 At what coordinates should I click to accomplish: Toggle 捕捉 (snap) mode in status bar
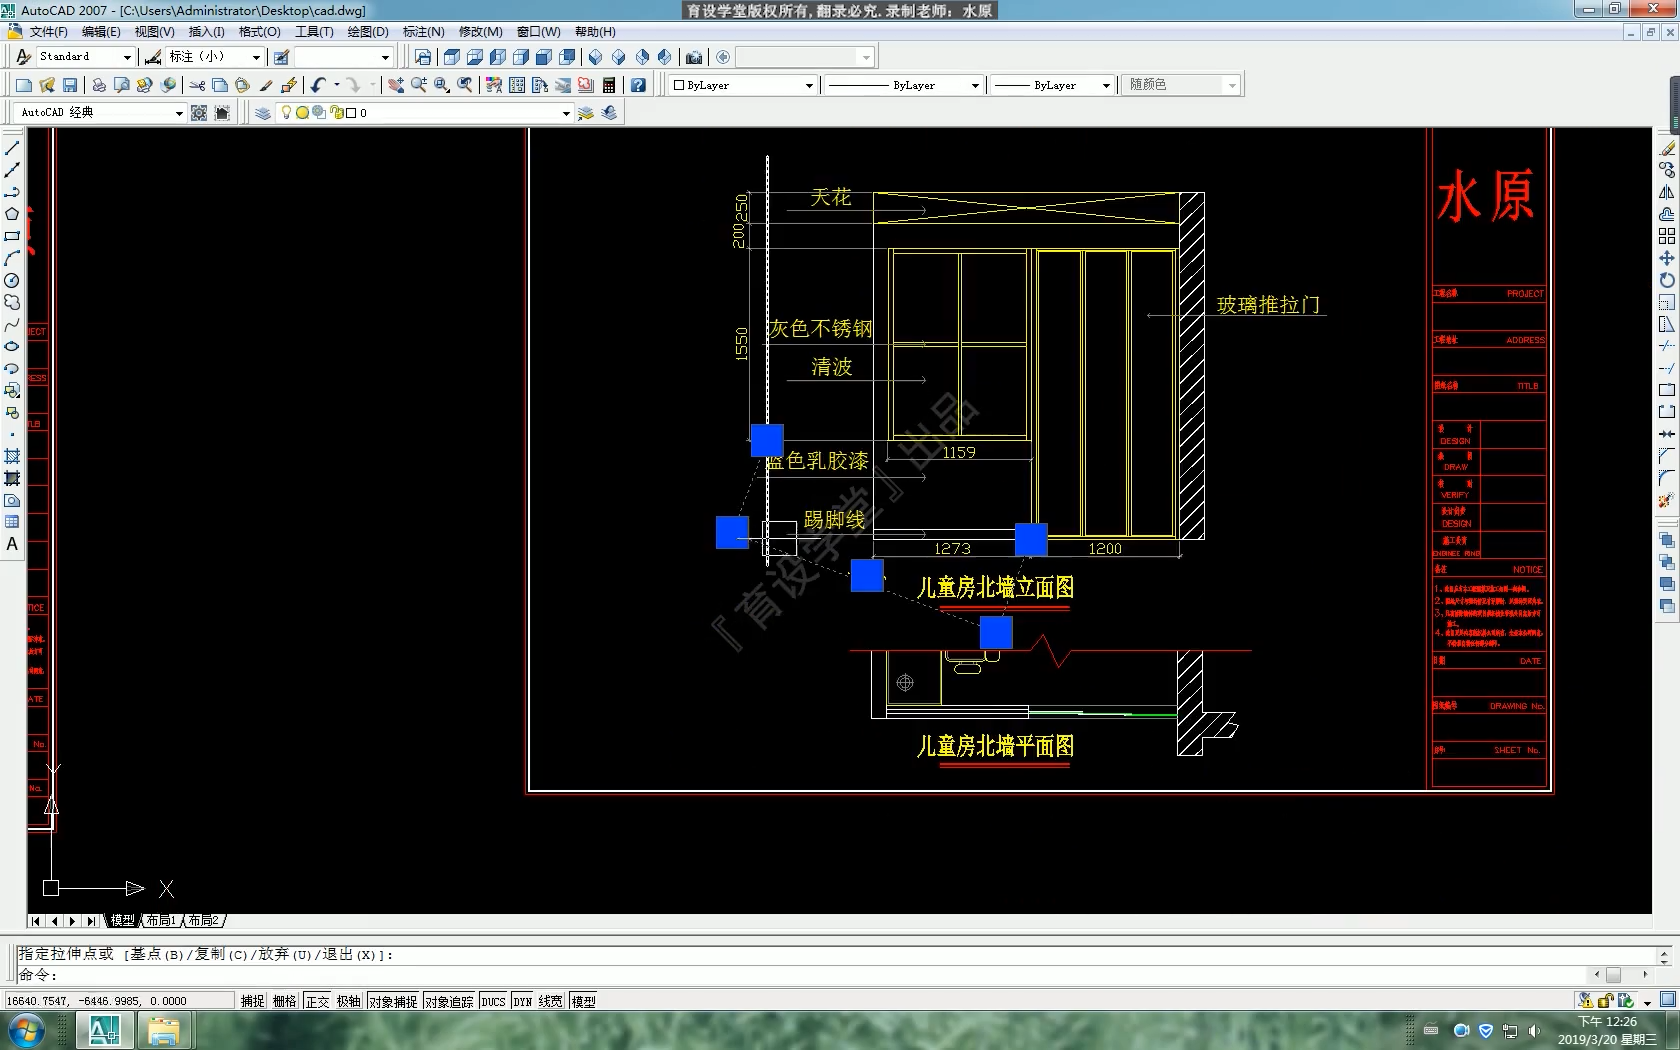pos(253,1001)
